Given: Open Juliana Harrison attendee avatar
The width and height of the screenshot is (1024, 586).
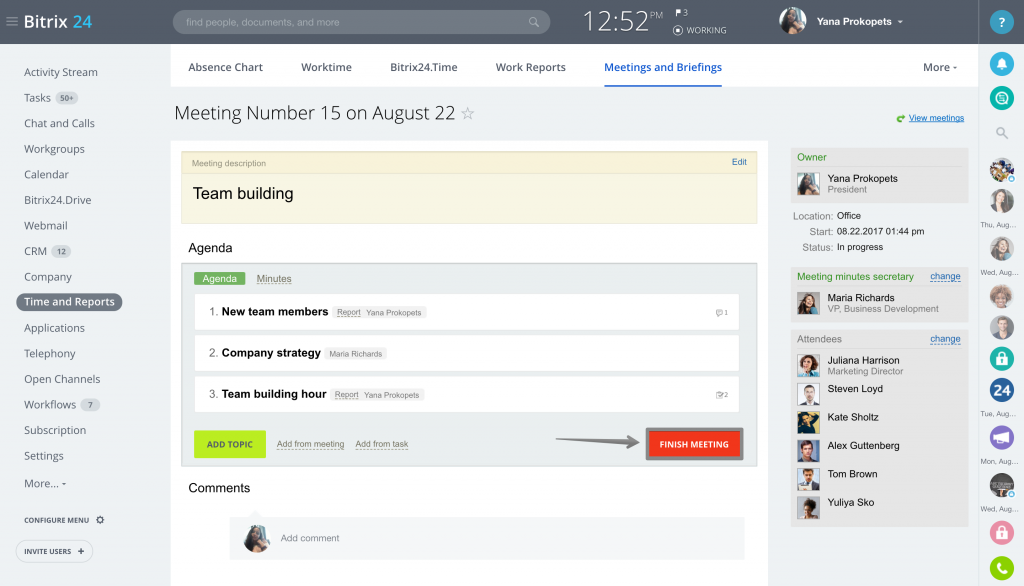Looking at the screenshot, I should [x=808, y=365].
